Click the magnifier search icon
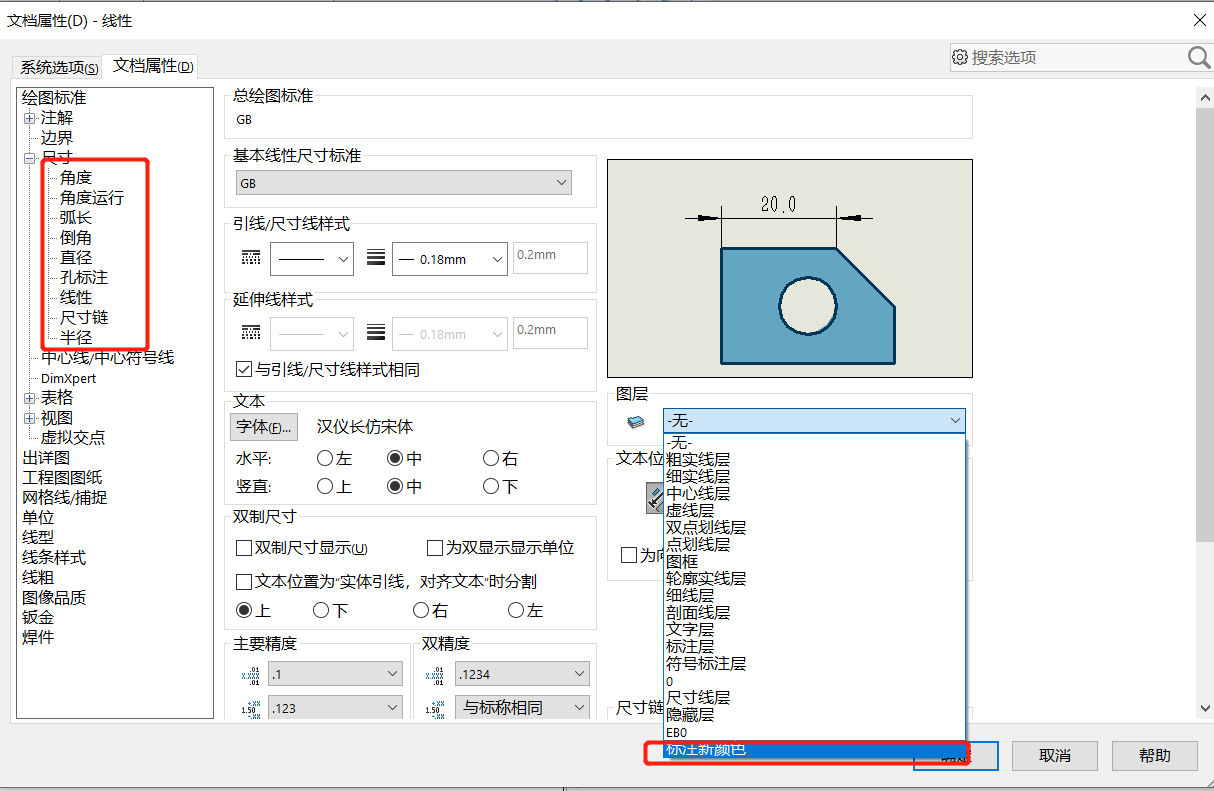The width and height of the screenshot is (1214, 791). (x=1199, y=58)
